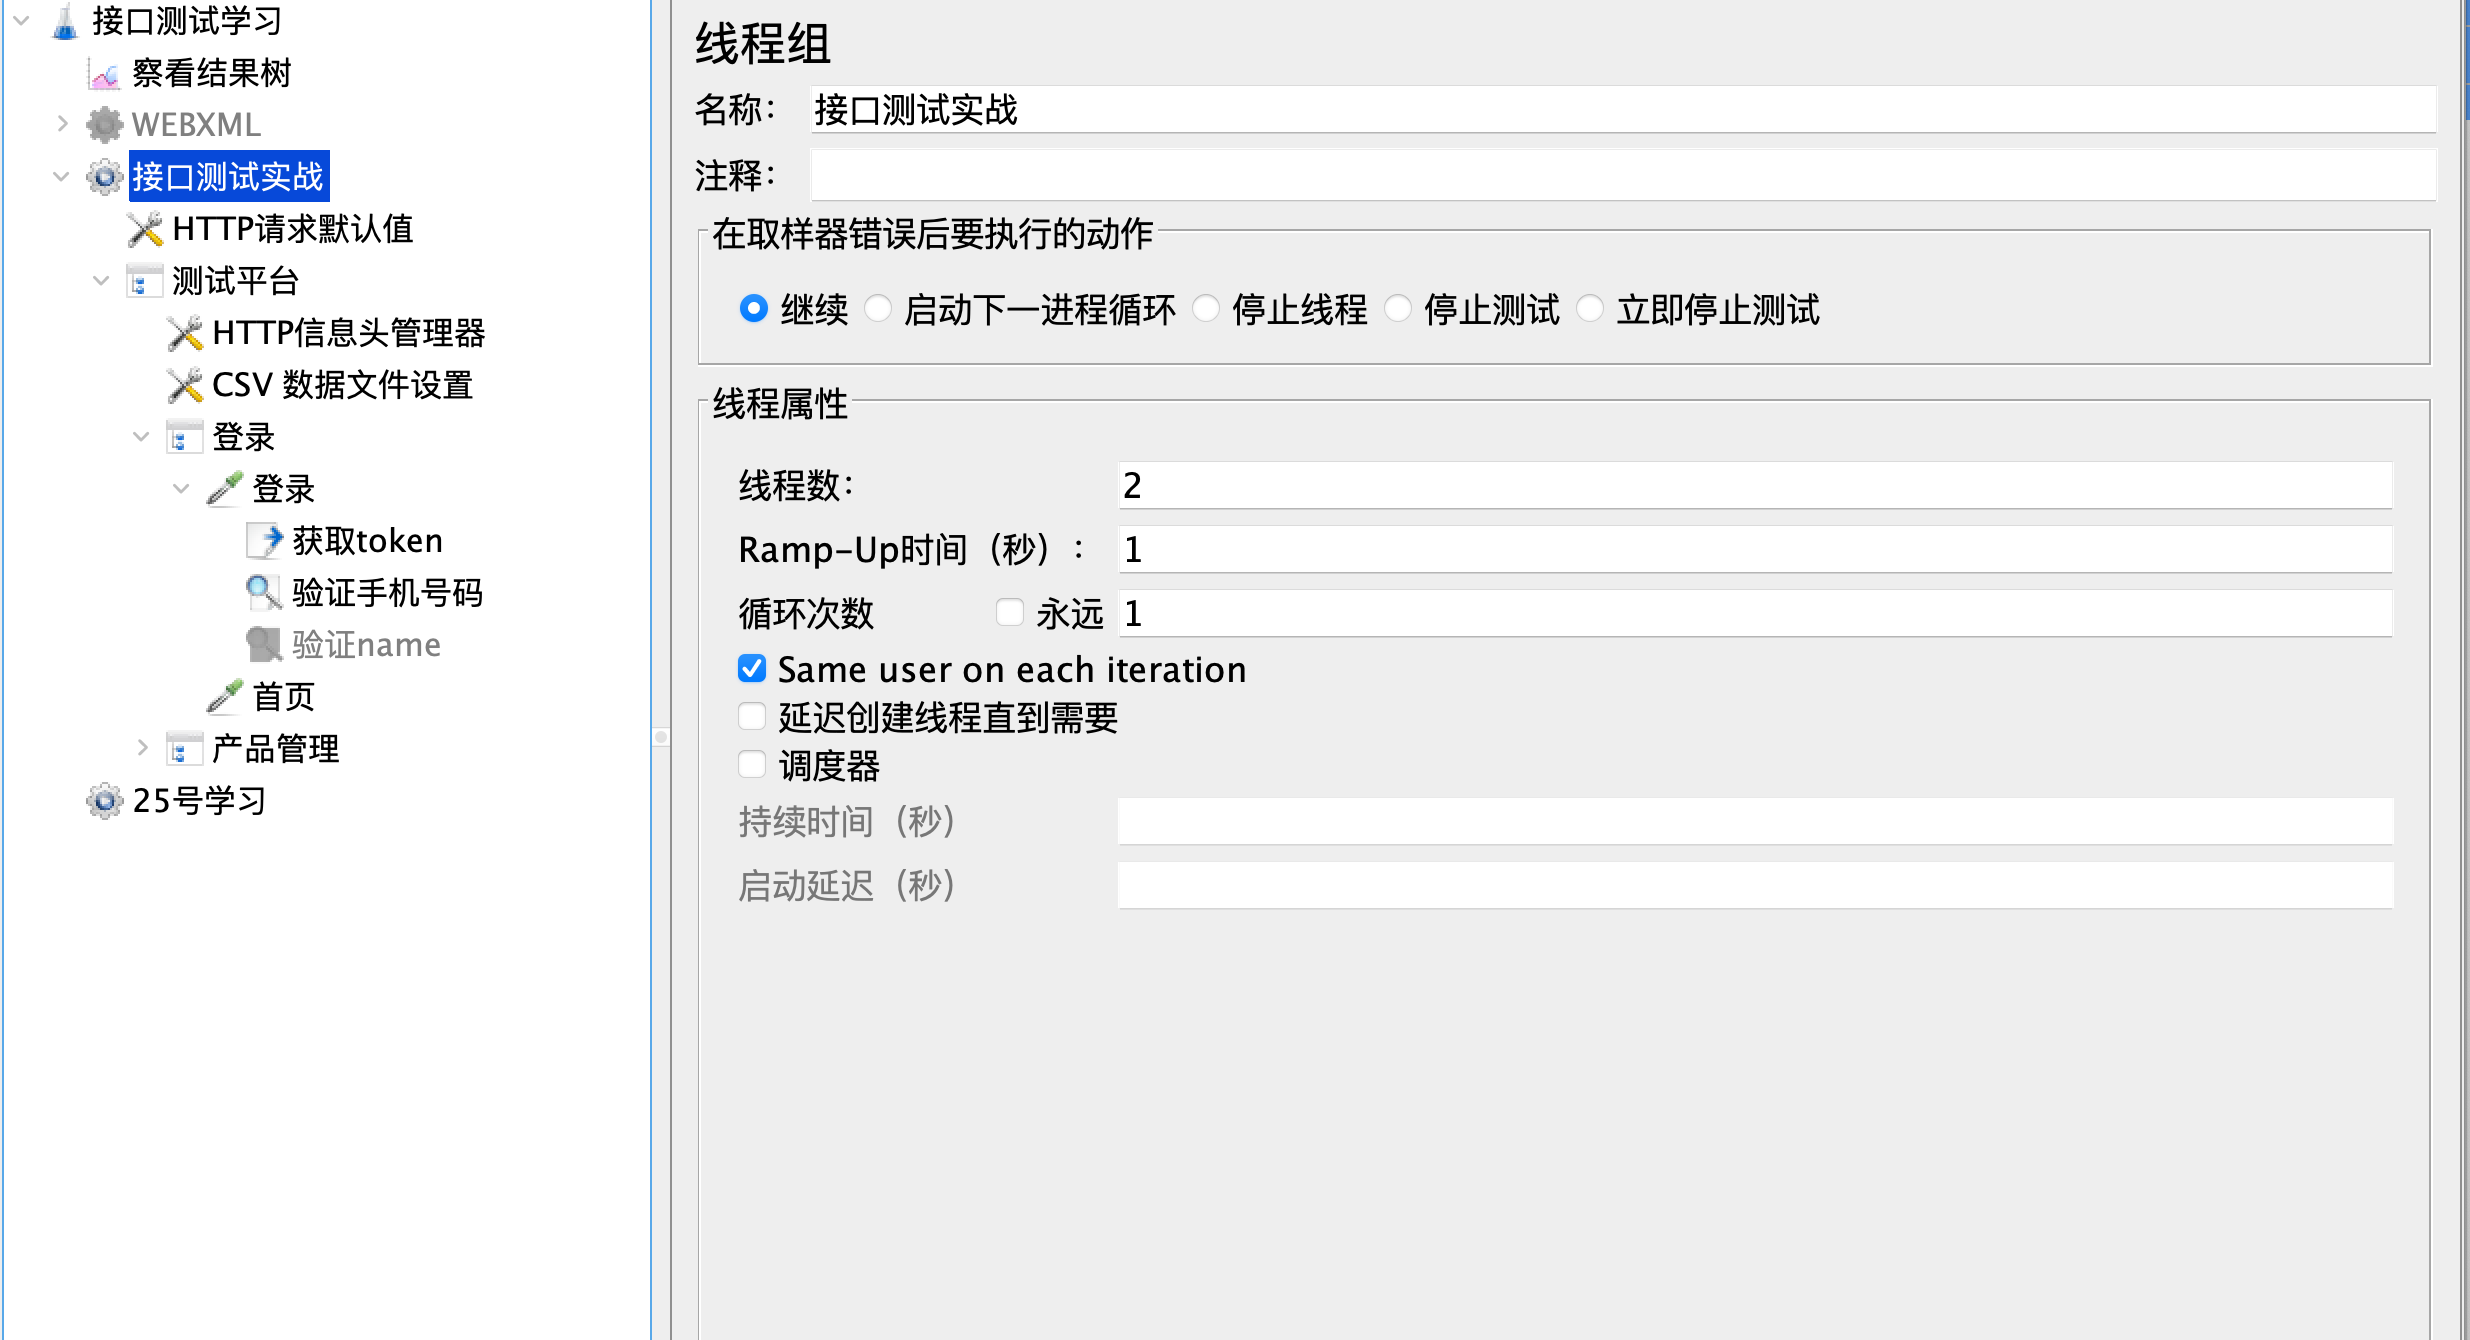
Task: Select the HTTP信息头管理器 tree item
Action: tap(348, 333)
